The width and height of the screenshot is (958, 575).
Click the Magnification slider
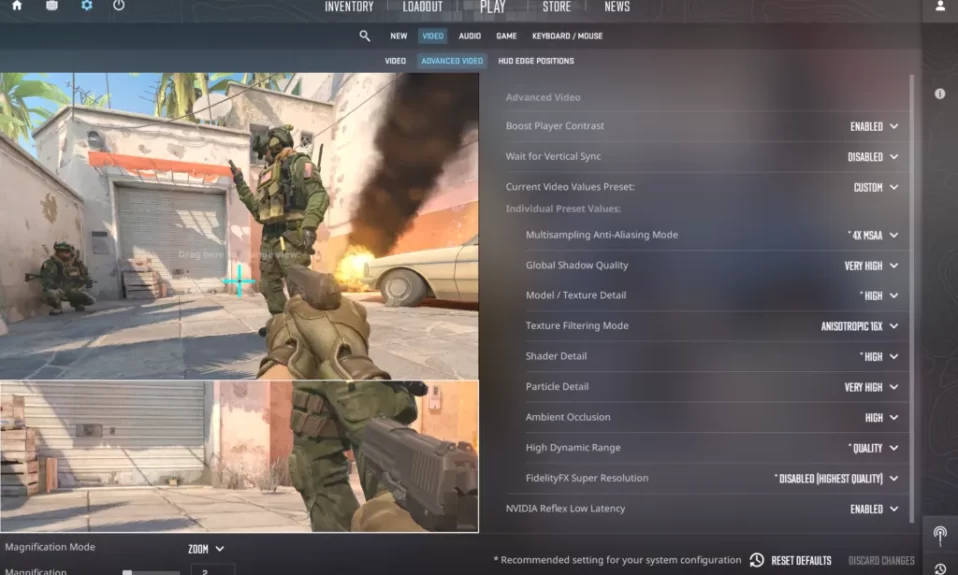(151, 573)
